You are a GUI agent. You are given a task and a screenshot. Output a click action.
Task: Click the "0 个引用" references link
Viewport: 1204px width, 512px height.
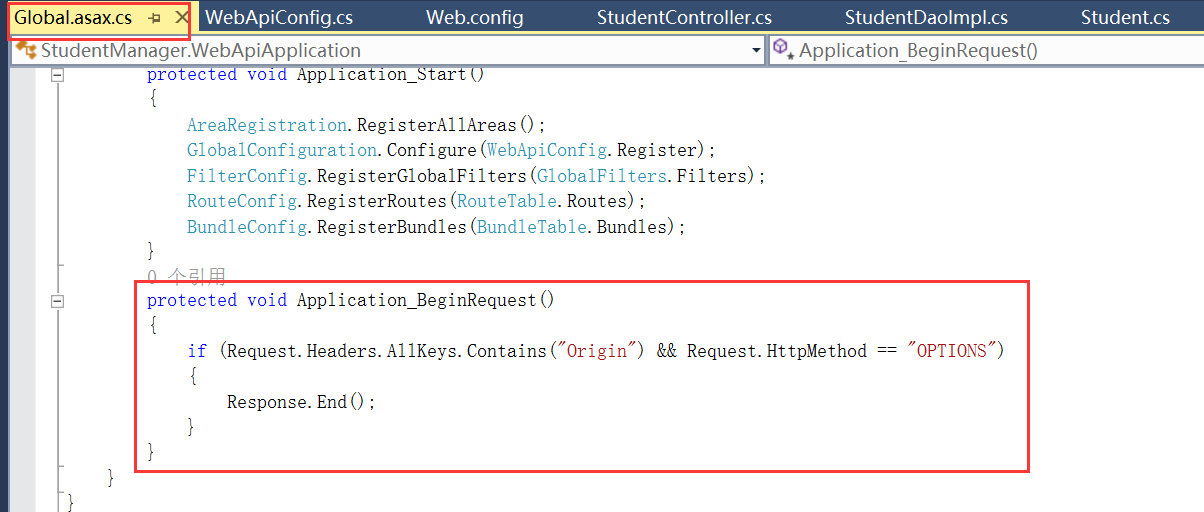click(186, 276)
